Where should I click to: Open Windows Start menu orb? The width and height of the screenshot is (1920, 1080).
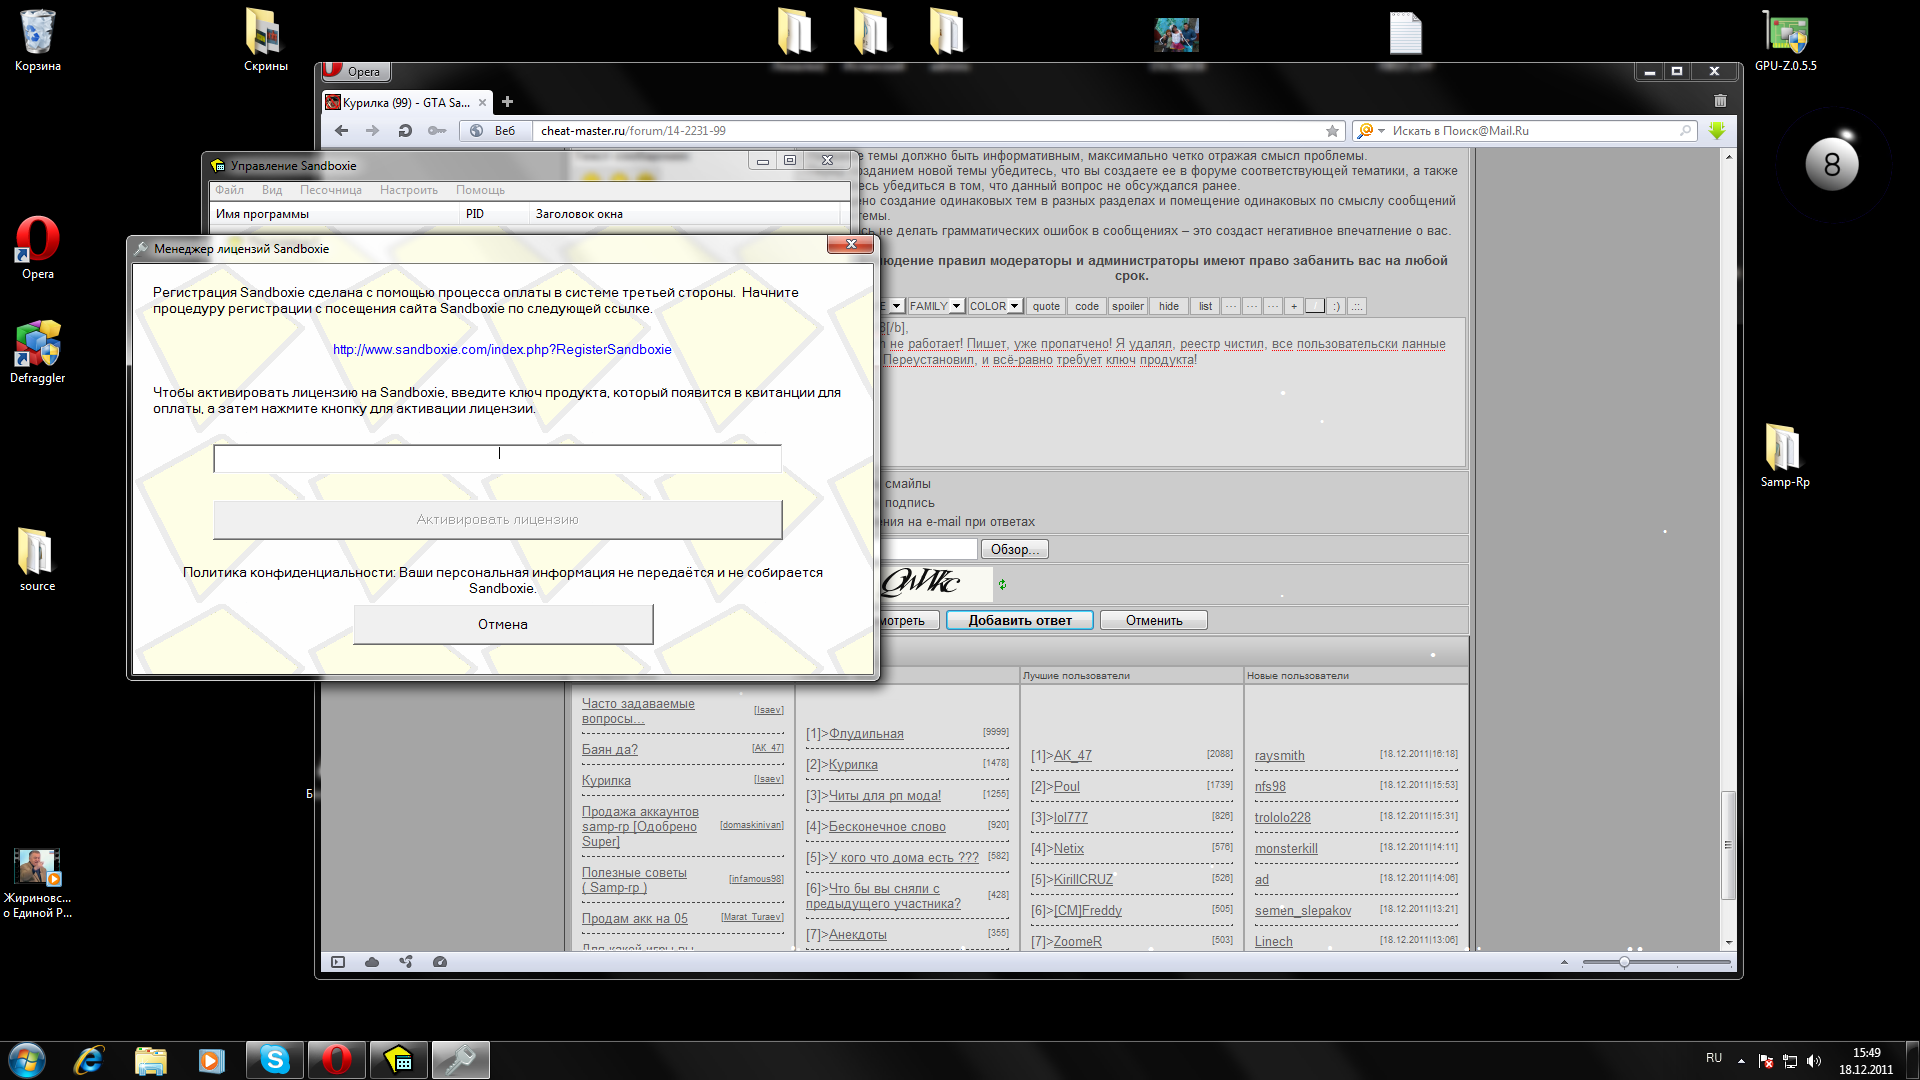click(27, 1060)
